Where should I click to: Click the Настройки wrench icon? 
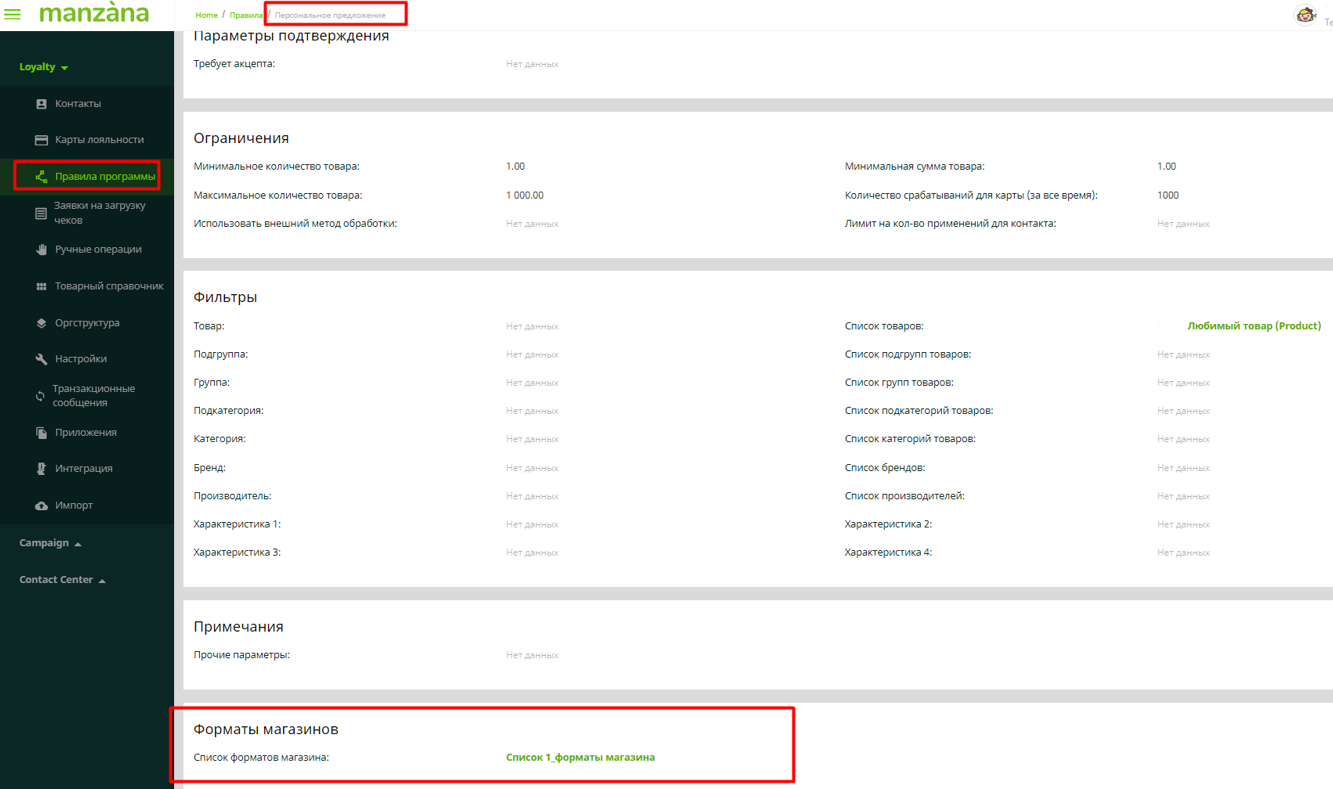tap(41, 359)
